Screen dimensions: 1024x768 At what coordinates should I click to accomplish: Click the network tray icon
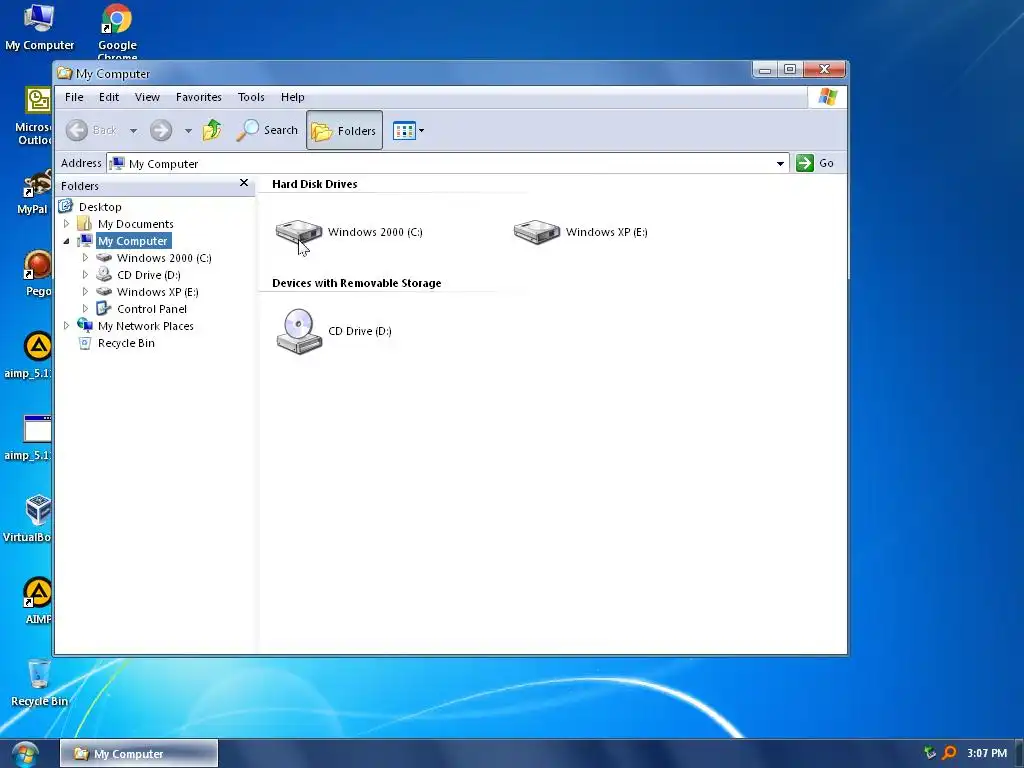point(930,753)
